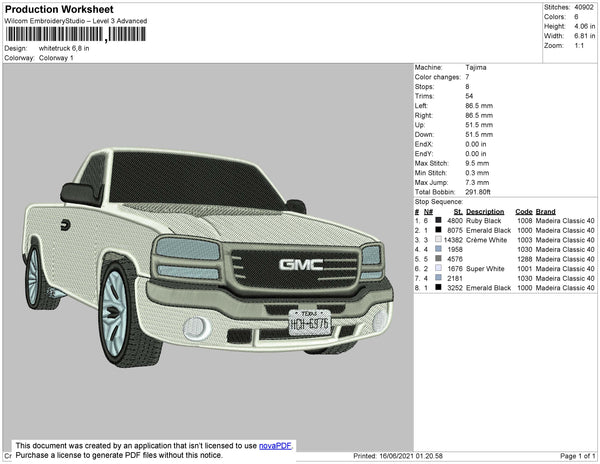
Task: Click the 'Description' column header
Action: 485,212
